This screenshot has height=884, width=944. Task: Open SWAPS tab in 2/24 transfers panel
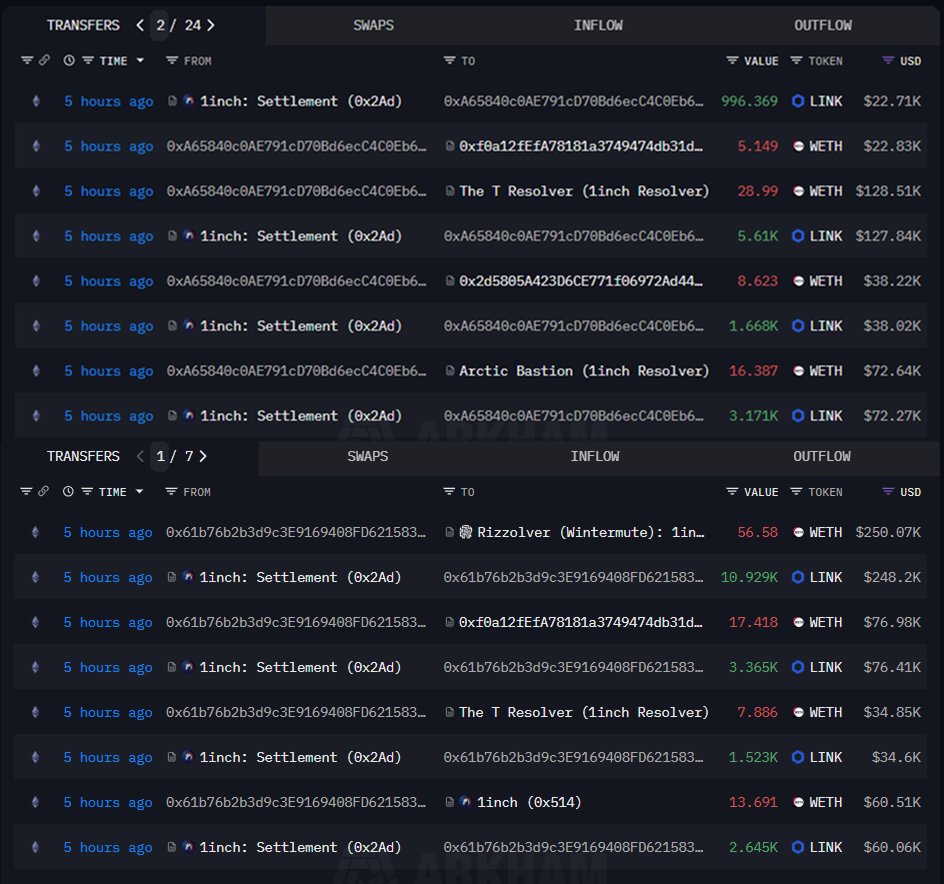click(x=373, y=25)
